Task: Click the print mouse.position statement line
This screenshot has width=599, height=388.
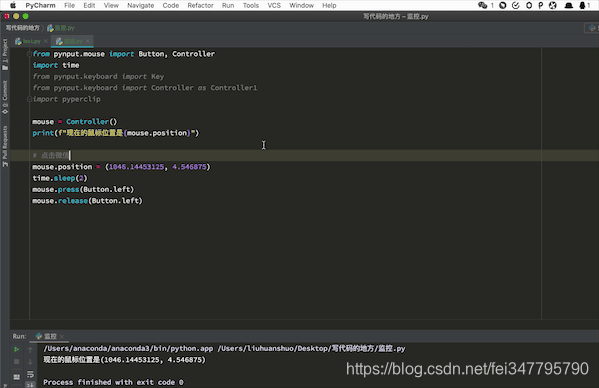Action: click(x=116, y=133)
